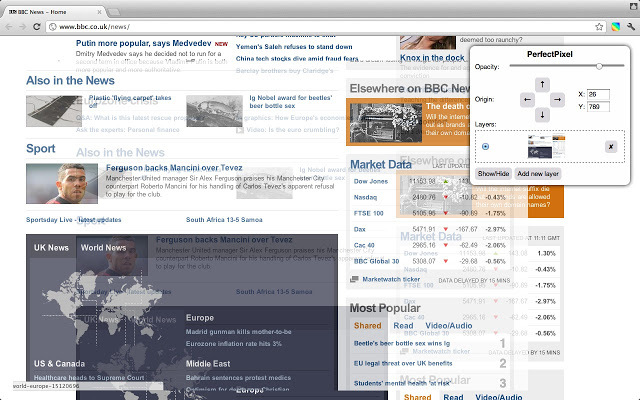Click the Marketwatch ticker icon
The height and width of the screenshot is (400, 640).
point(354,279)
